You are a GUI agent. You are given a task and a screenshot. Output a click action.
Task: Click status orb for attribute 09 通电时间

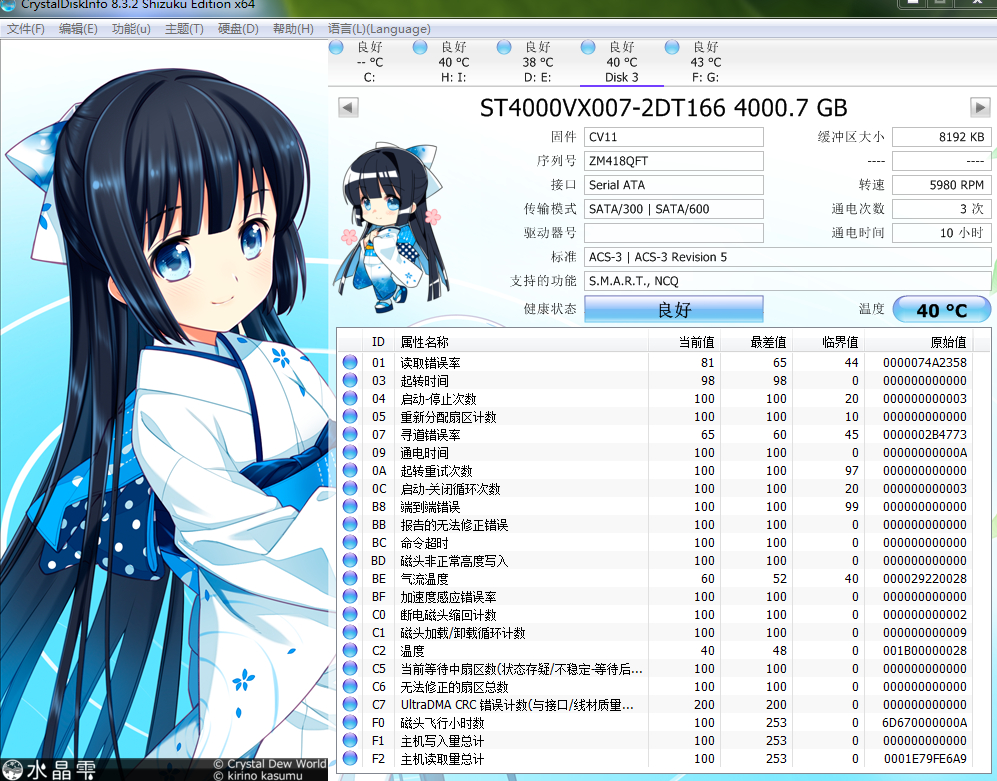click(x=350, y=452)
